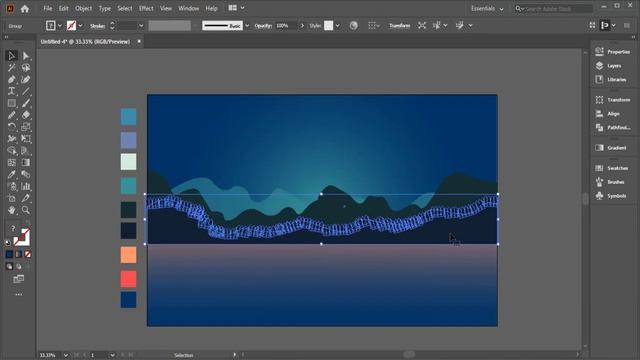Open the File menu
640x360 pixels.
(48, 9)
